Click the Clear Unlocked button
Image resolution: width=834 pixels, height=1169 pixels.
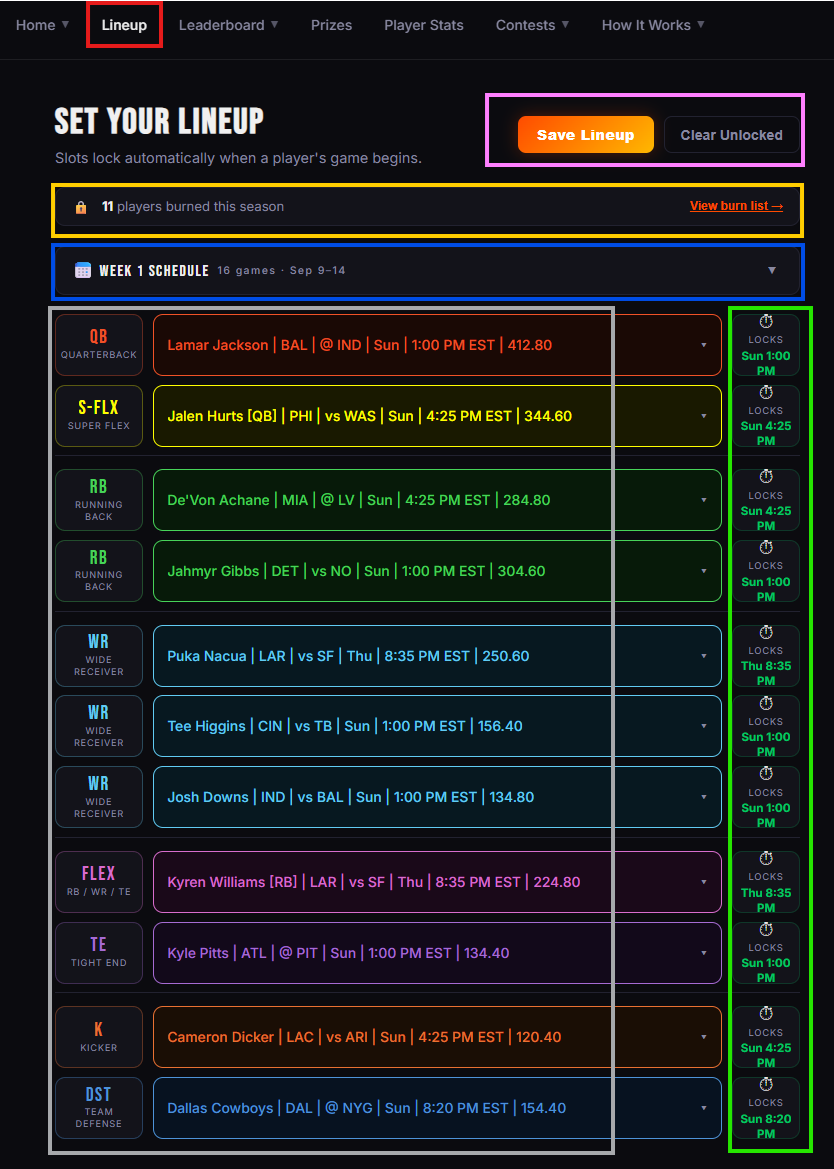click(x=731, y=135)
